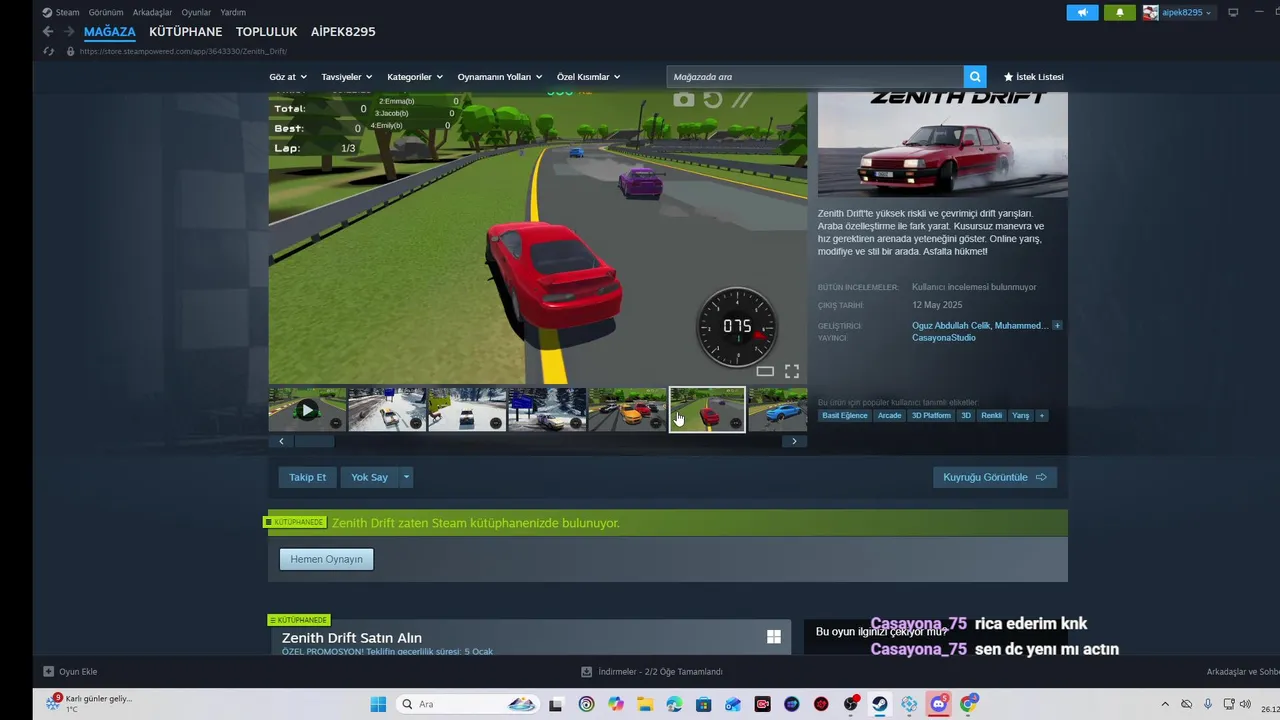Click the store search magnifier button

pos(975,77)
